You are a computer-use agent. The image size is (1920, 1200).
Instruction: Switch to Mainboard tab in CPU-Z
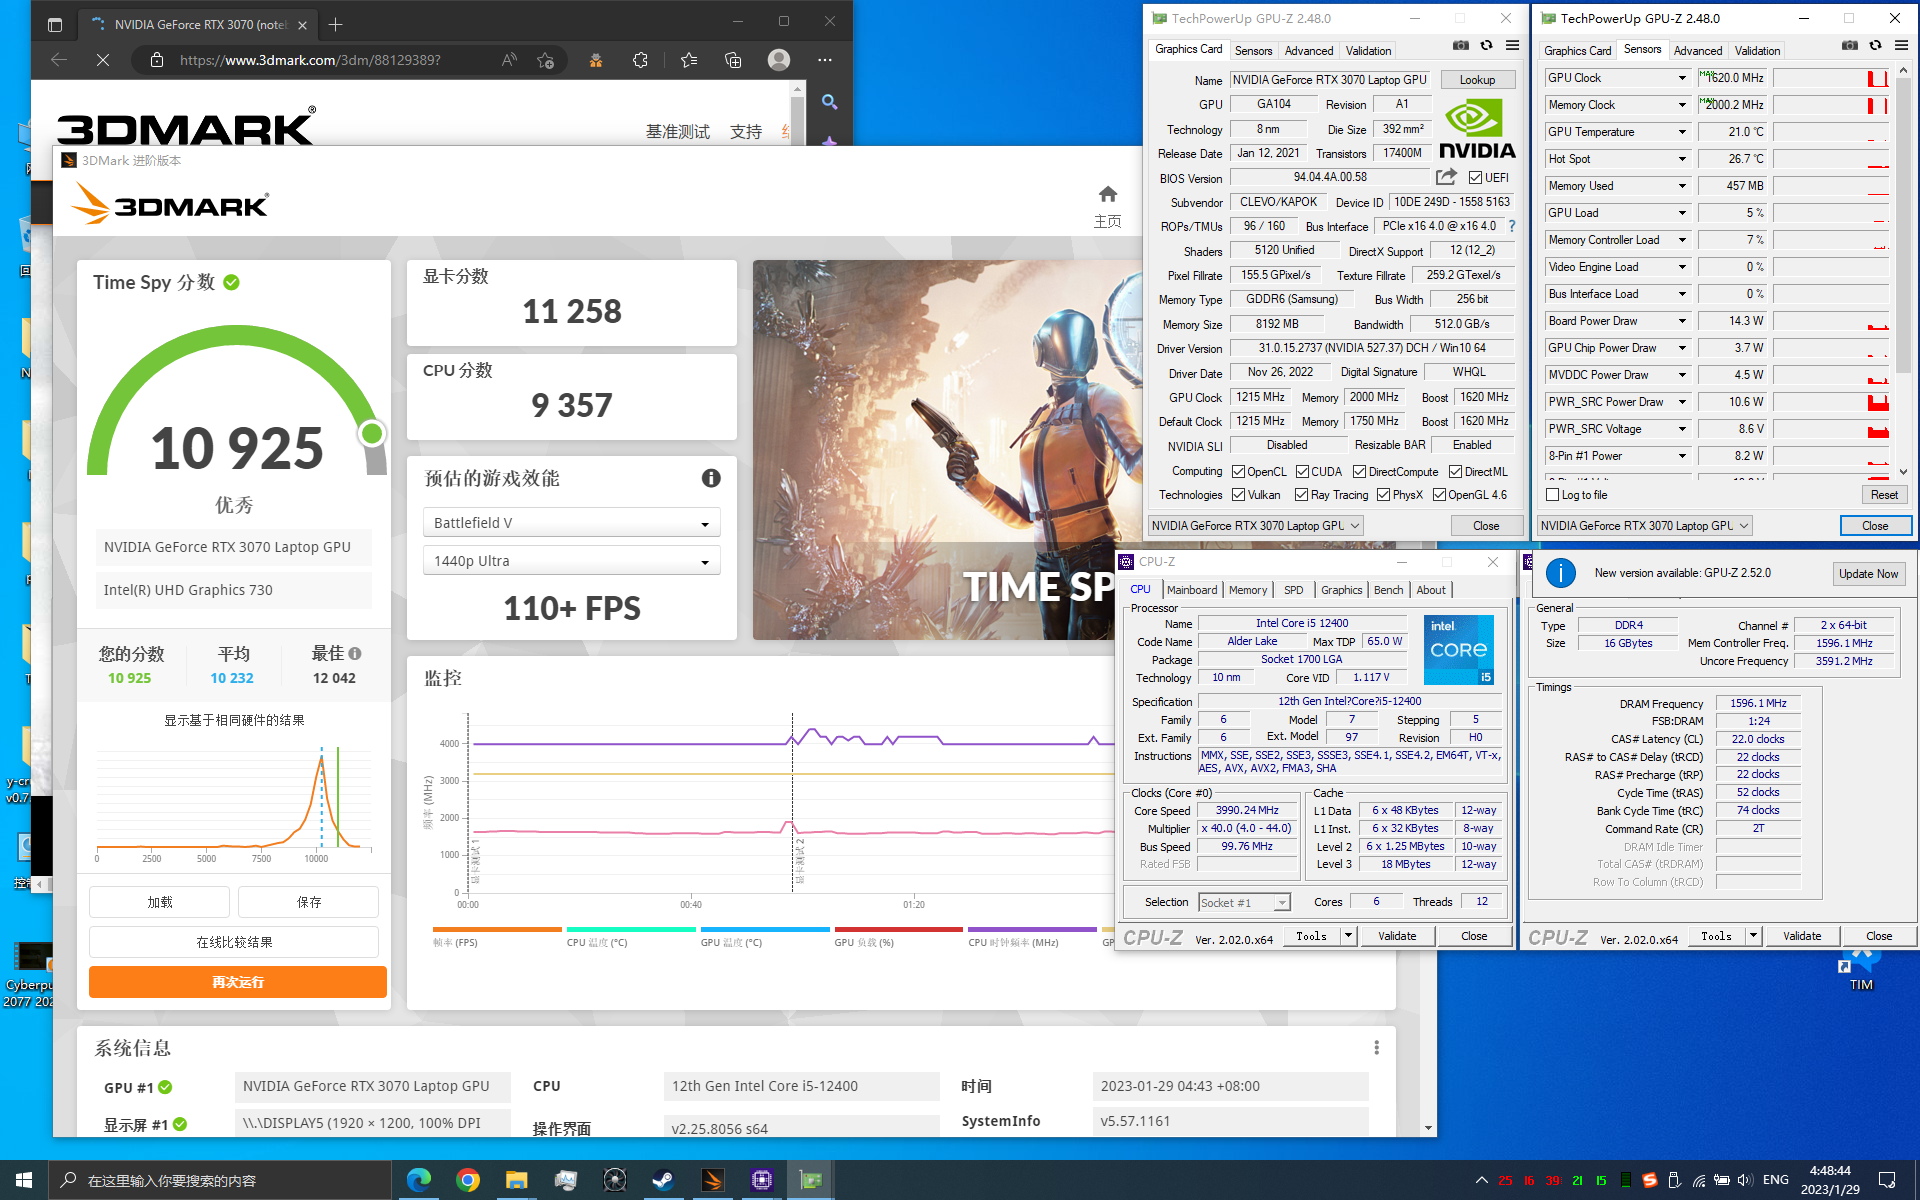click(1192, 590)
